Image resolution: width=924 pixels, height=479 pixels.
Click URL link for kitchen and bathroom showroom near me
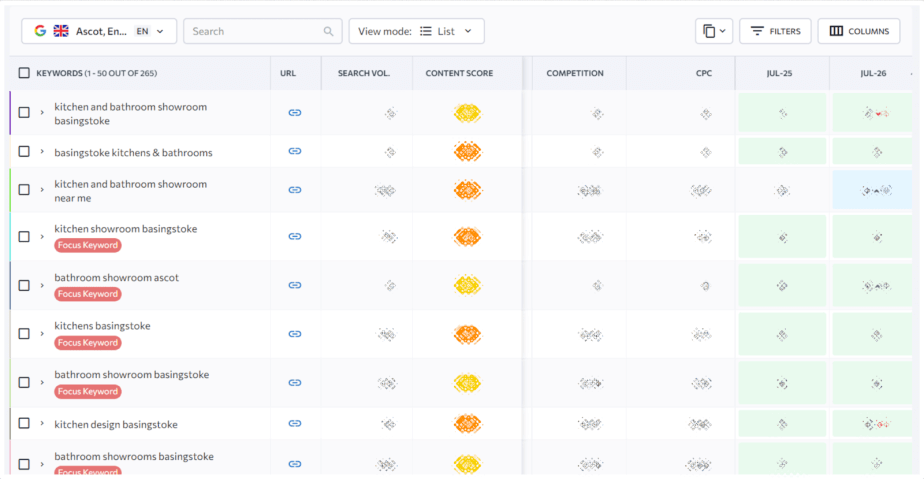click(x=295, y=190)
